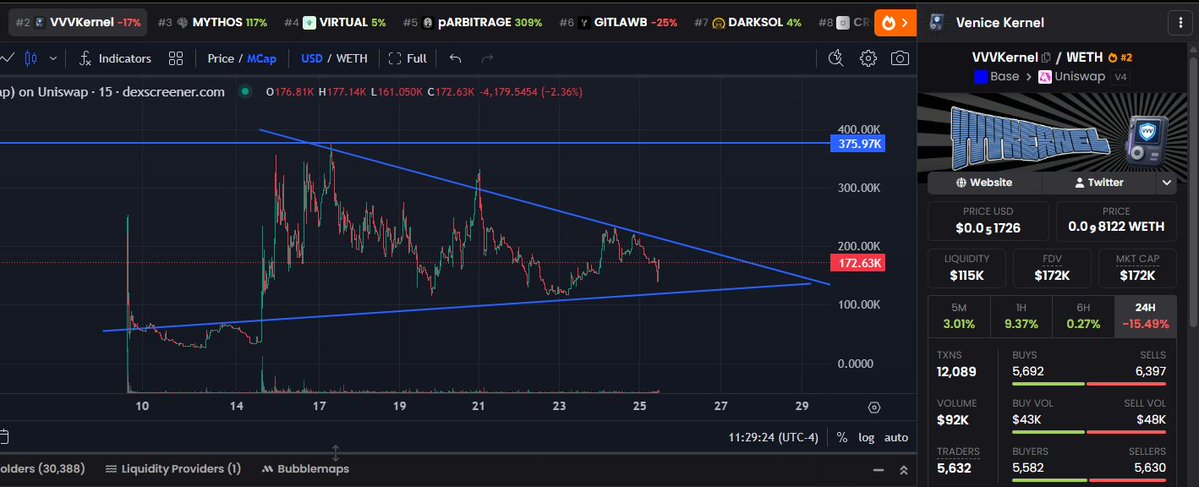
Task: Switch chart to Price mode
Action: (220, 58)
